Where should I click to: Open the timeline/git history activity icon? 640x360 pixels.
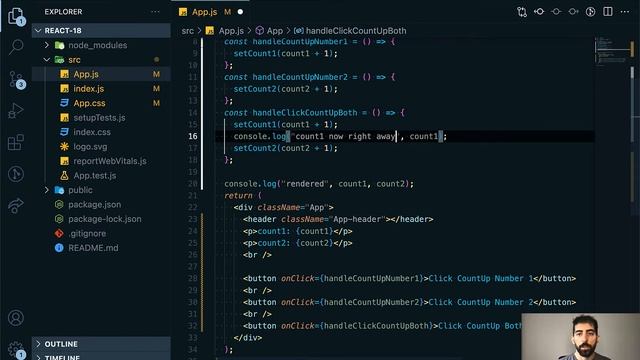(x=16, y=174)
